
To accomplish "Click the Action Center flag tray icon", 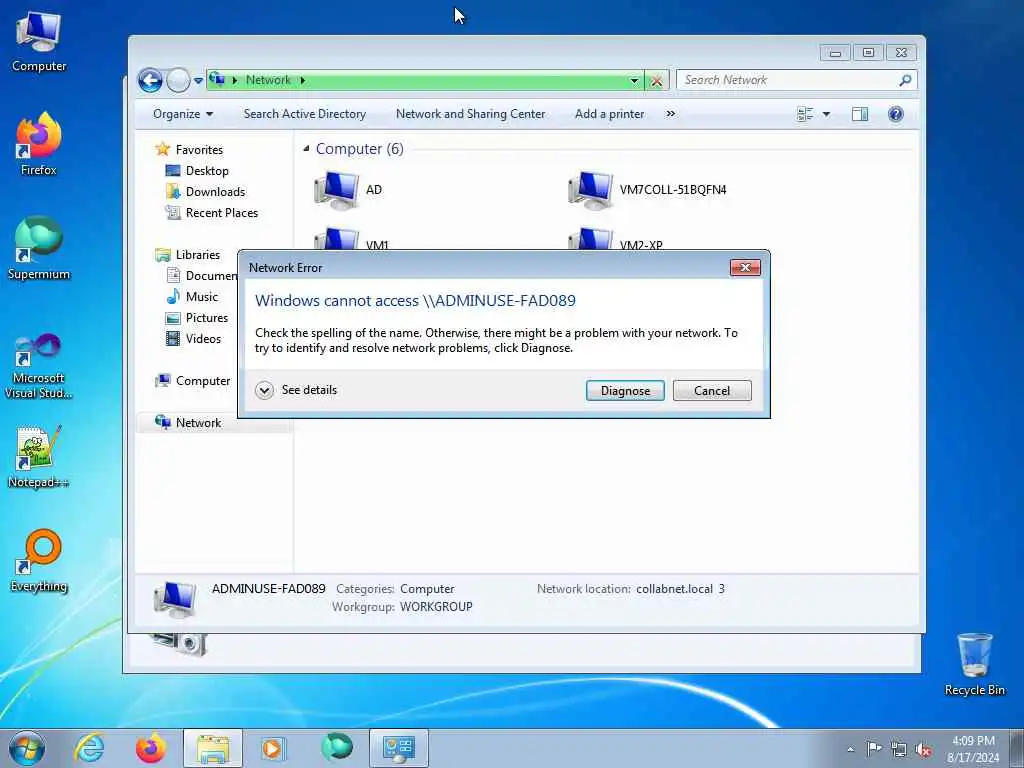I will [x=874, y=748].
